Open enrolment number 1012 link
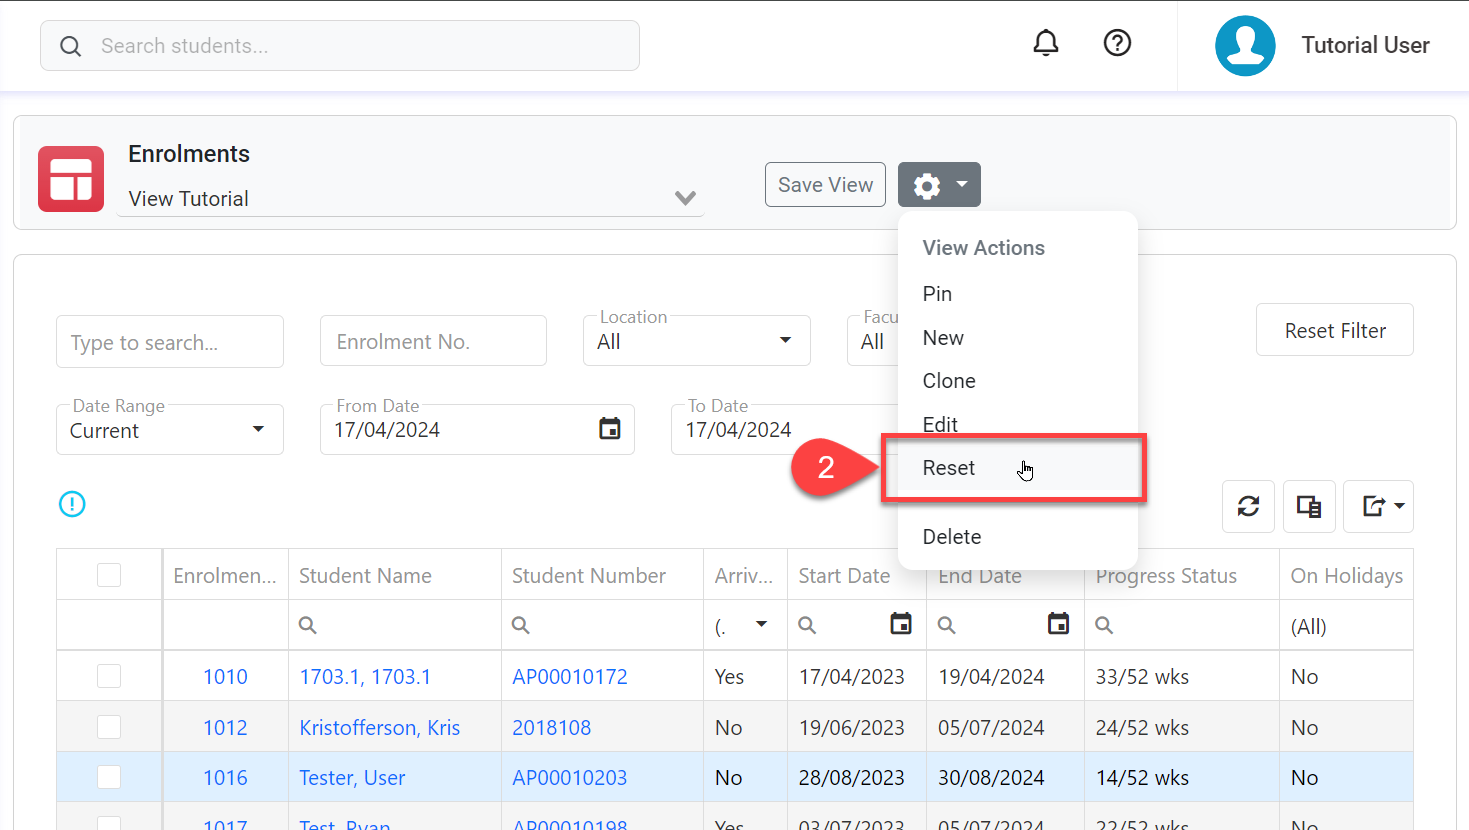 click(x=225, y=728)
